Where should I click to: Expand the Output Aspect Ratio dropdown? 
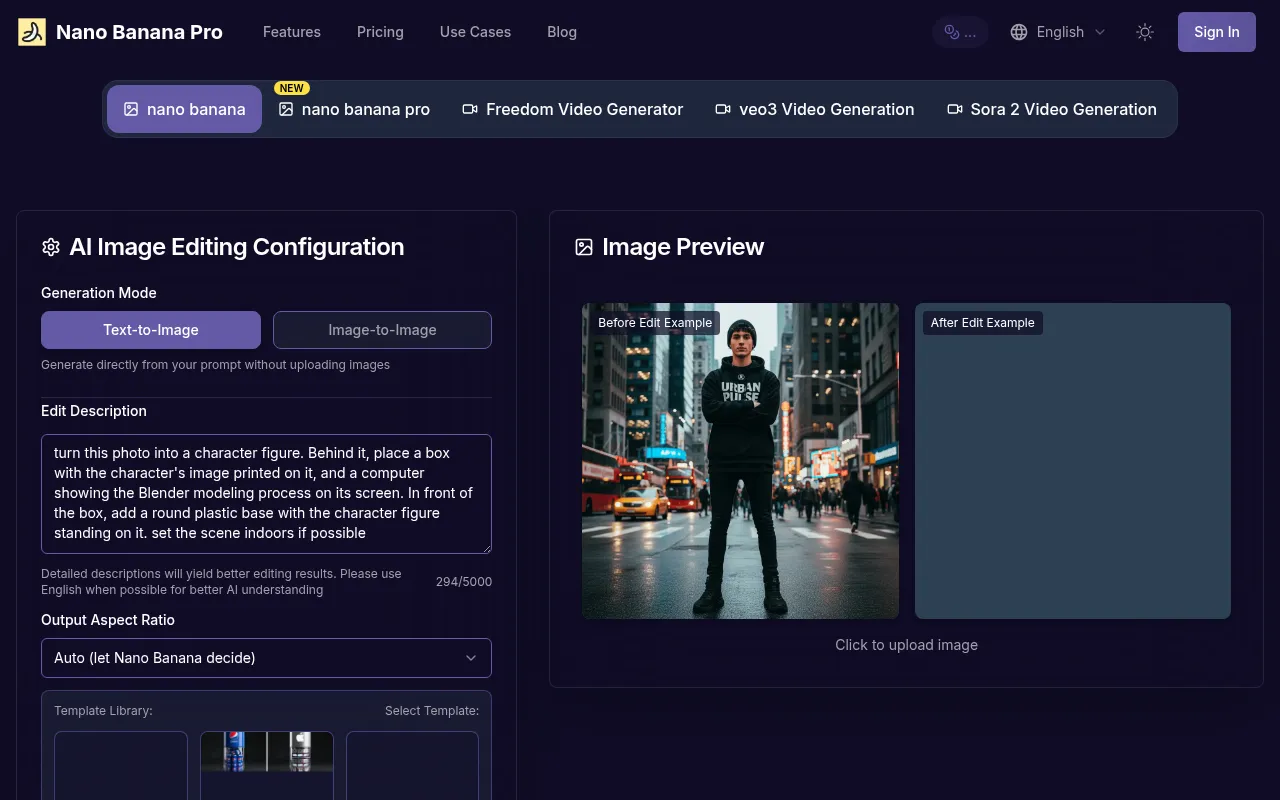click(x=266, y=658)
